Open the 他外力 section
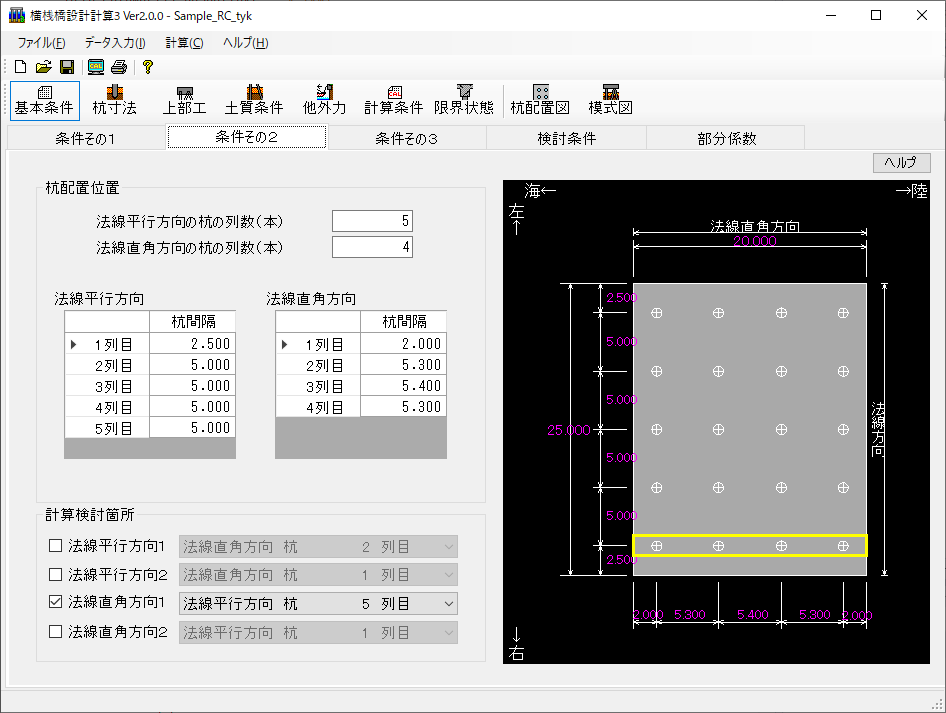Viewport: 946px width, 713px height. 325,101
